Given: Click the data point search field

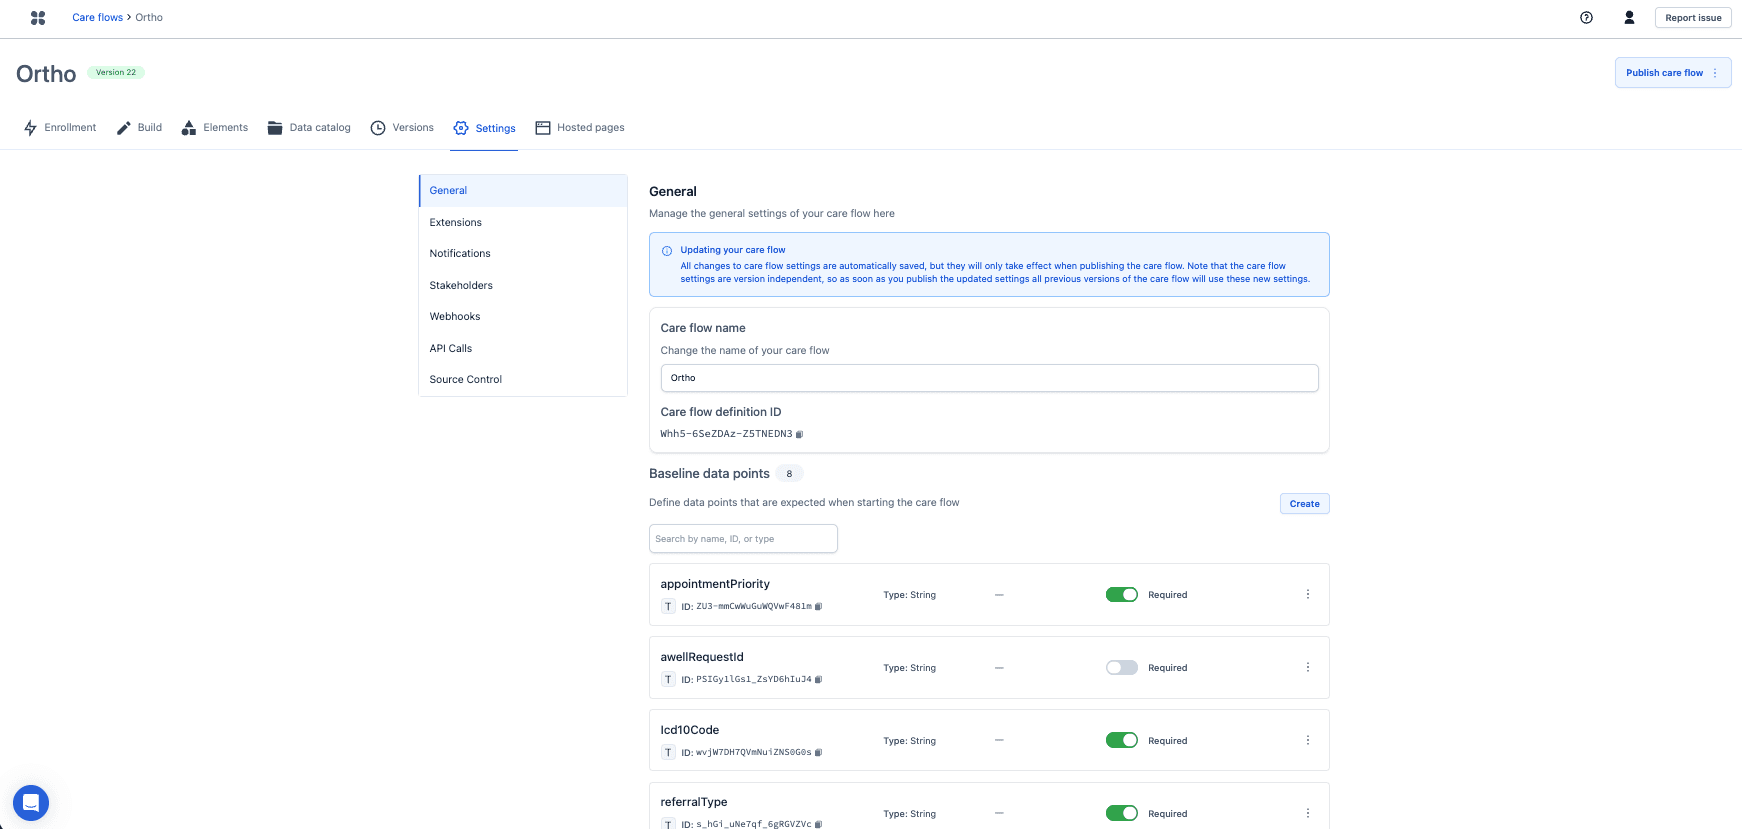Looking at the screenshot, I should tap(743, 539).
